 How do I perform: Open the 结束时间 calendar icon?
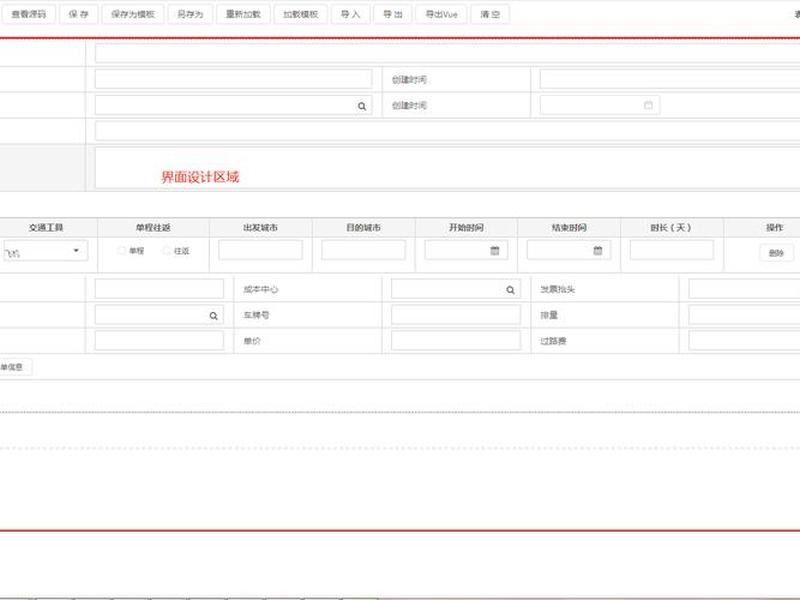point(597,251)
